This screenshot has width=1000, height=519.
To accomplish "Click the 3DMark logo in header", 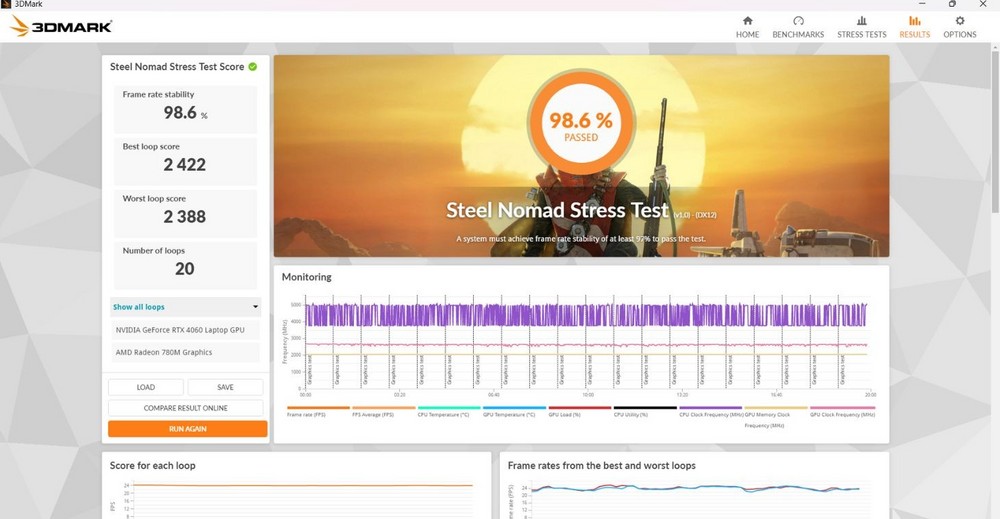I will (x=61, y=26).
